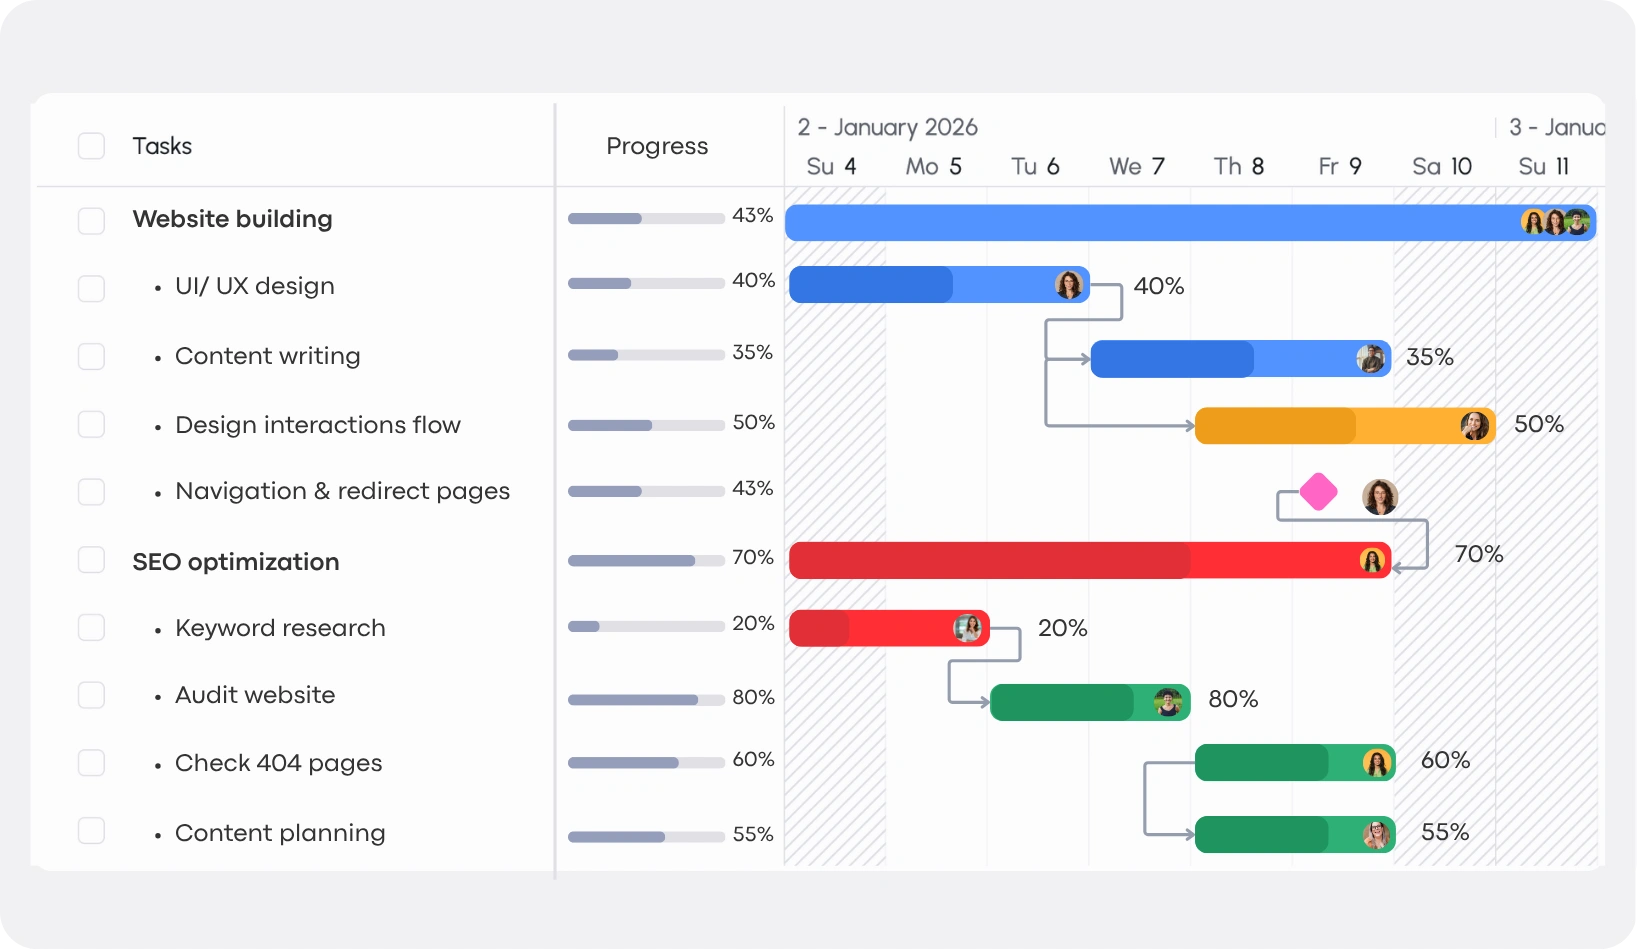The height and width of the screenshot is (950, 1638).
Task: Check the Audit website checkbox
Action: coord(91,695)
